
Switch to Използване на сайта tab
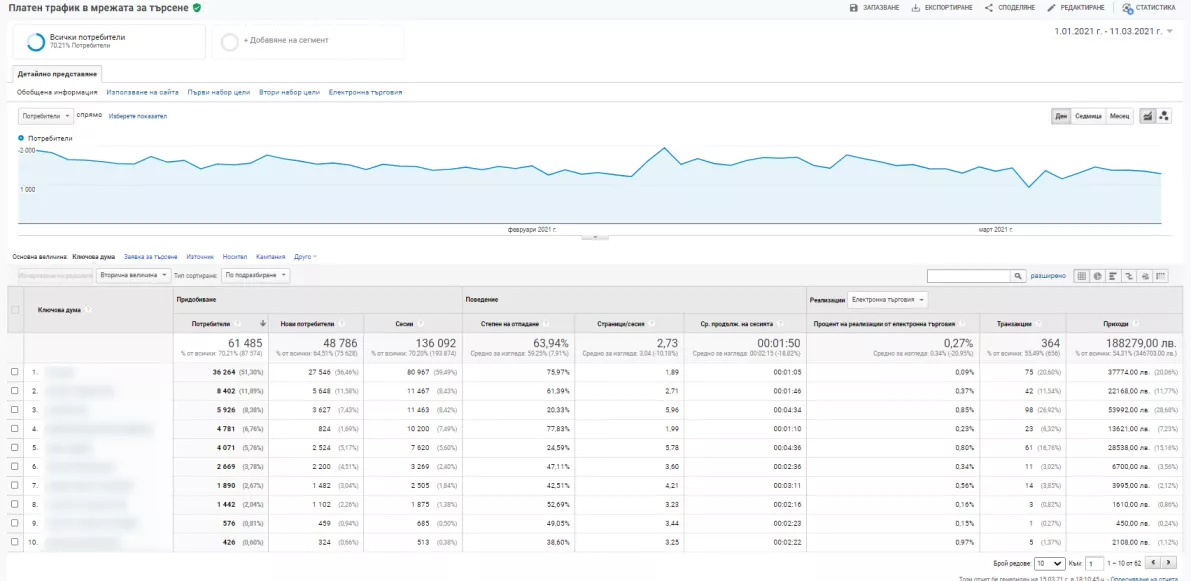(x=143, y=92)
